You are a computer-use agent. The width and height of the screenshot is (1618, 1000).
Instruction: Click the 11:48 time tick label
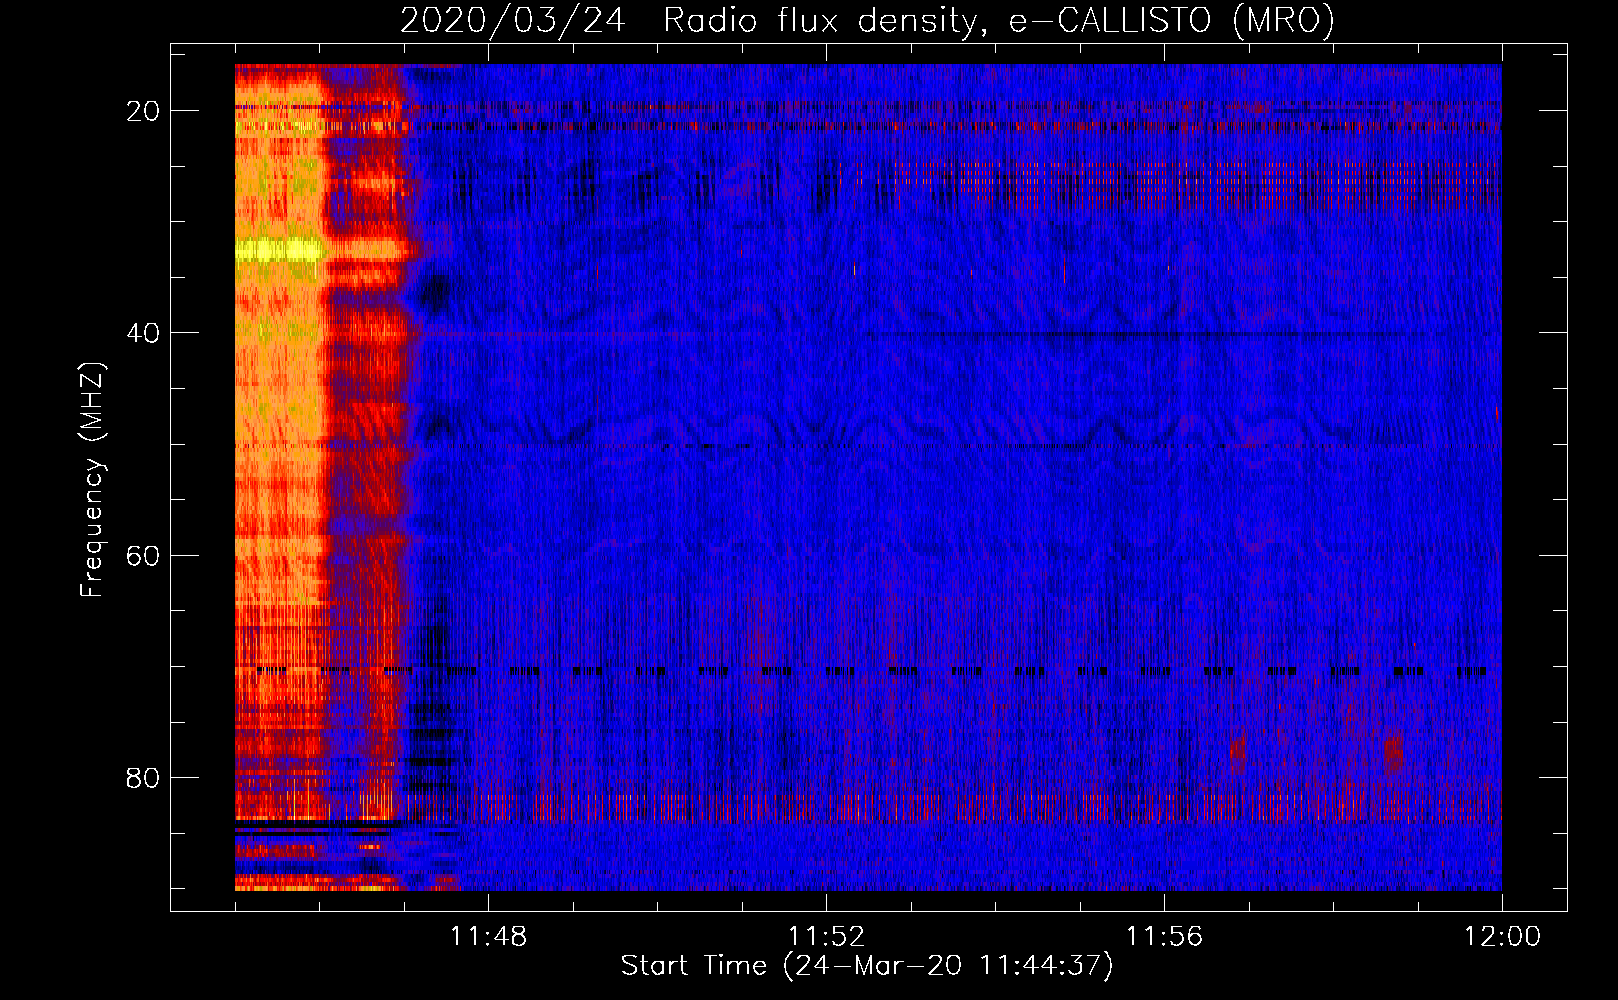click(x=488, y=936)
